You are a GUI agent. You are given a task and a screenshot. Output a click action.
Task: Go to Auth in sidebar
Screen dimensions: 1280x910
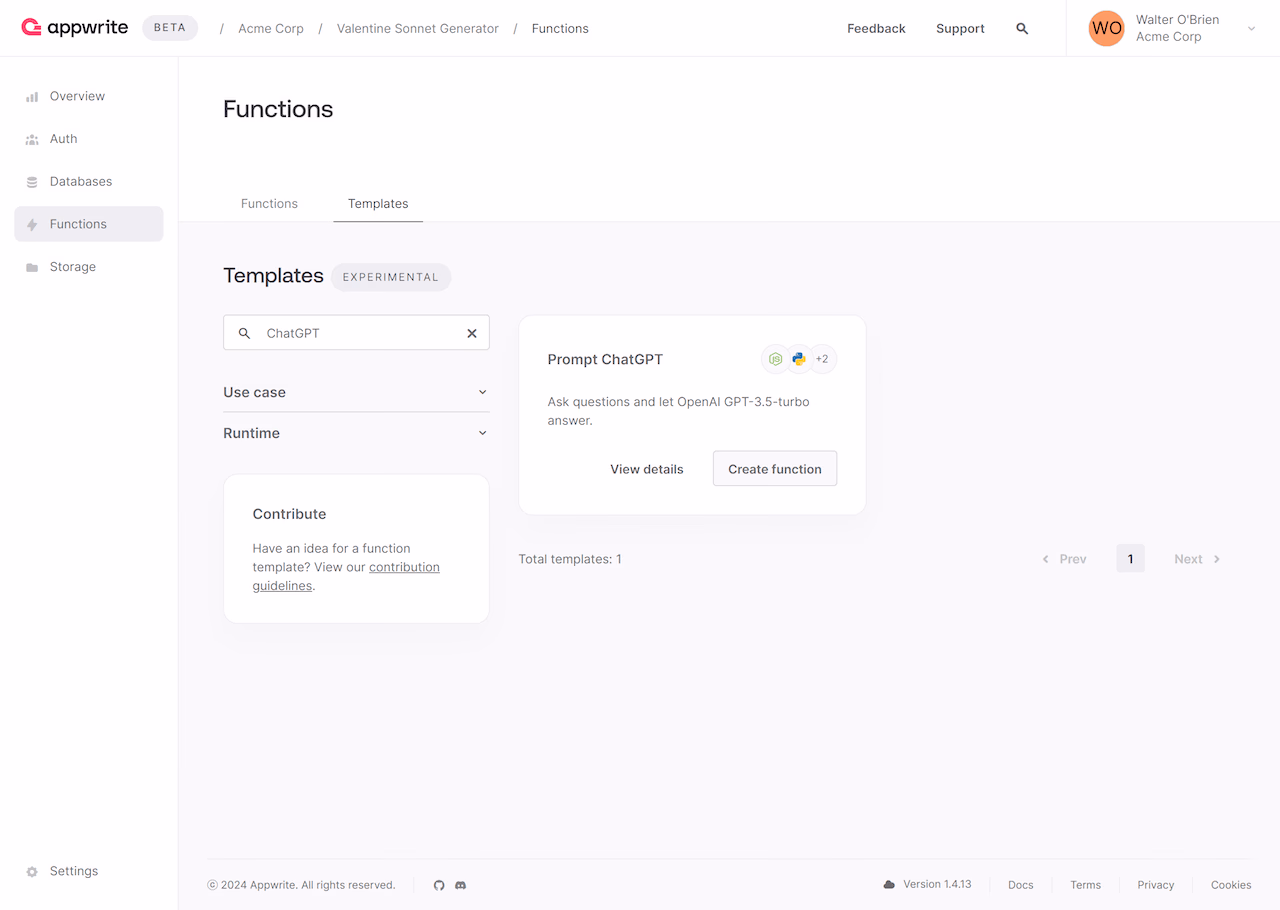pos(89,139)
